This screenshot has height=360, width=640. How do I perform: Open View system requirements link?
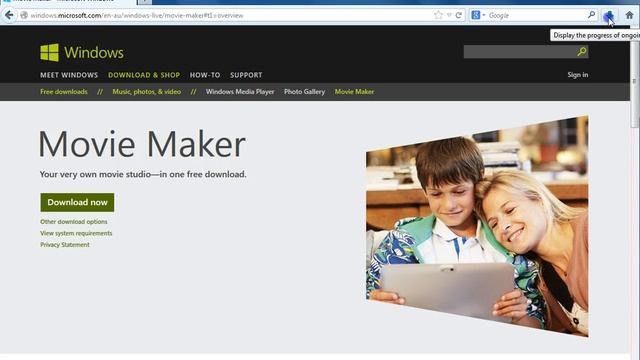click(x=76, y=233)
